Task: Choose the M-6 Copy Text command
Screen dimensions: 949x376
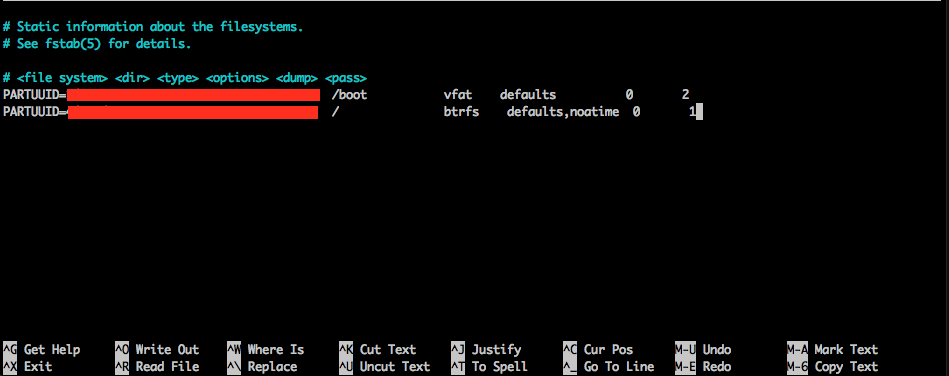Action: tap(833, 366)
